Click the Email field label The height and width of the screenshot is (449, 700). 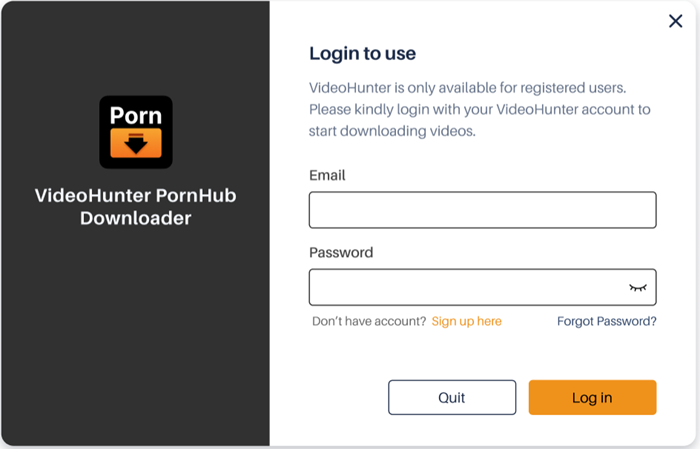pyautogui.click(x=327, y=175)
